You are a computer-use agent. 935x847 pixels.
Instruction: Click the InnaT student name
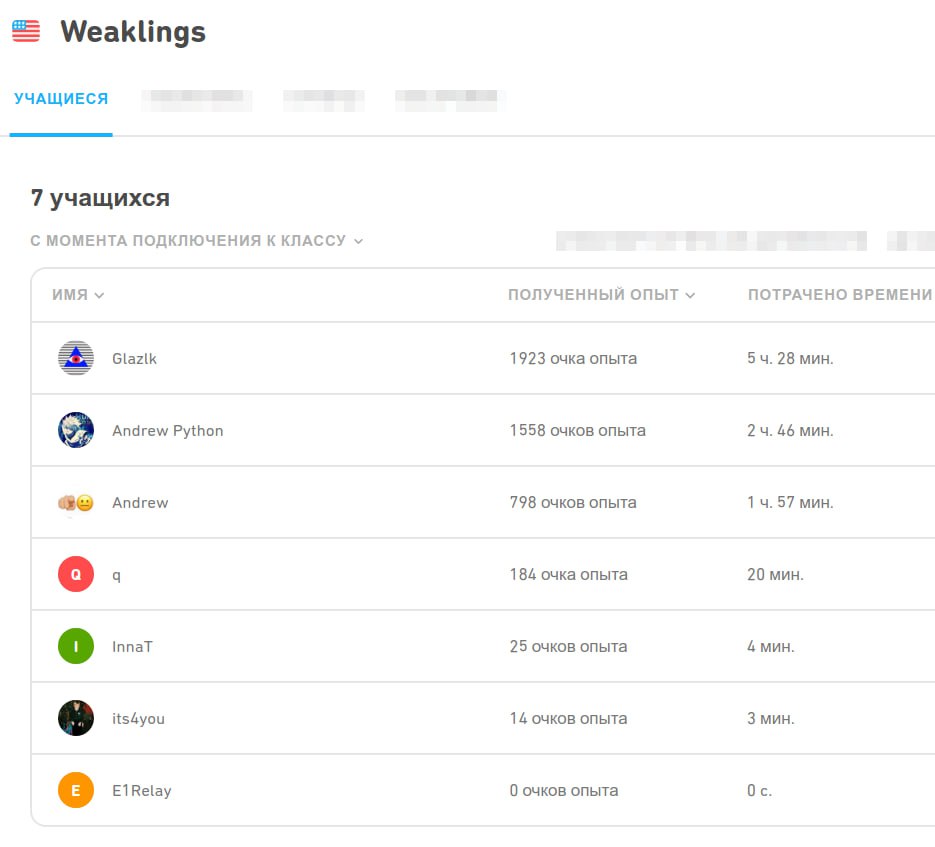(132, 646)
